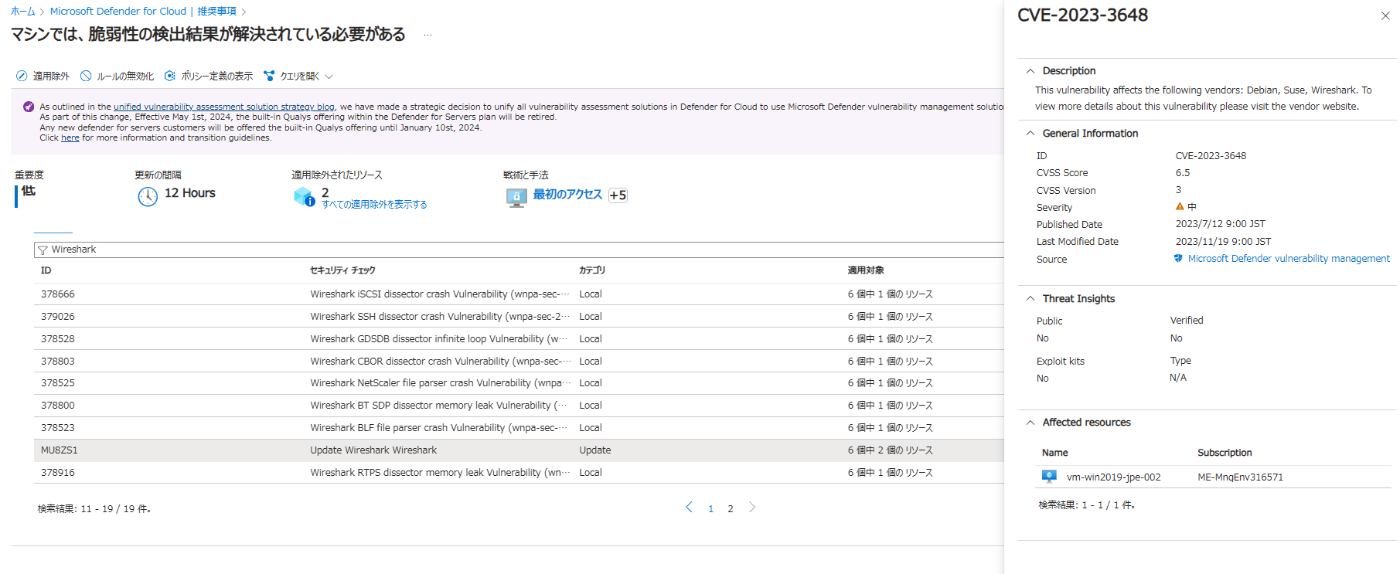The image size is (1400, 574).
Task: Click the exempted resources cube icon
Action: [x=304, y=197]
